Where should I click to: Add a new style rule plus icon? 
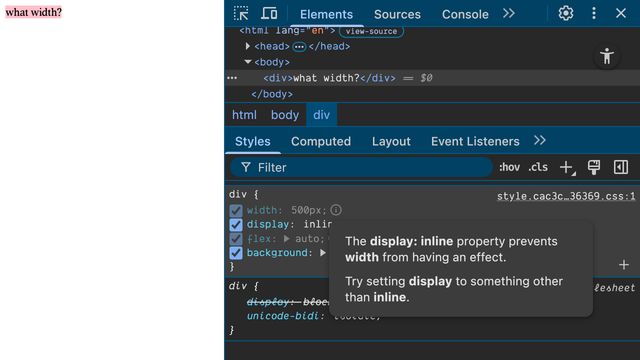[567, 167]
